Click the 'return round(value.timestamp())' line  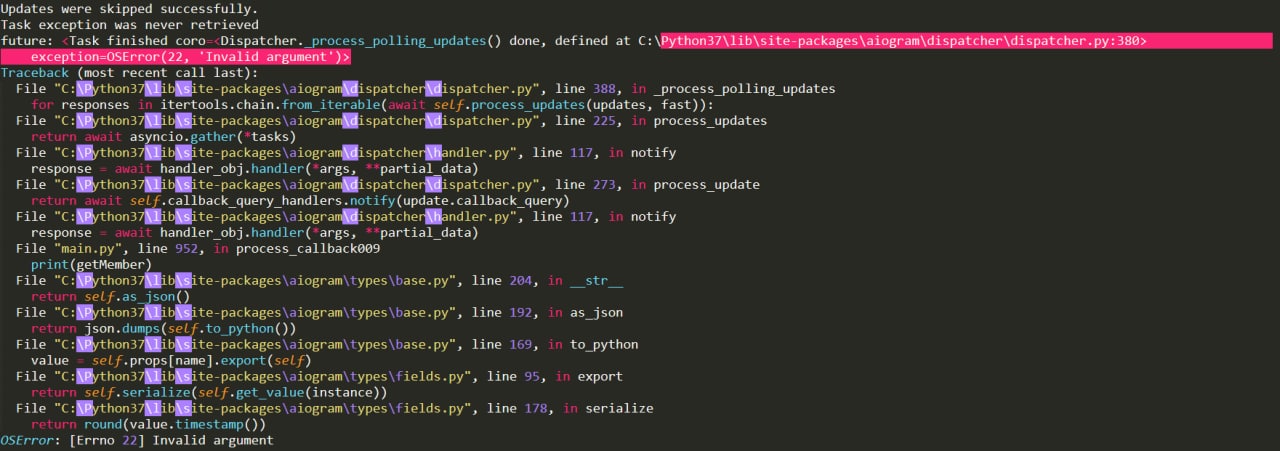(148, 424)
